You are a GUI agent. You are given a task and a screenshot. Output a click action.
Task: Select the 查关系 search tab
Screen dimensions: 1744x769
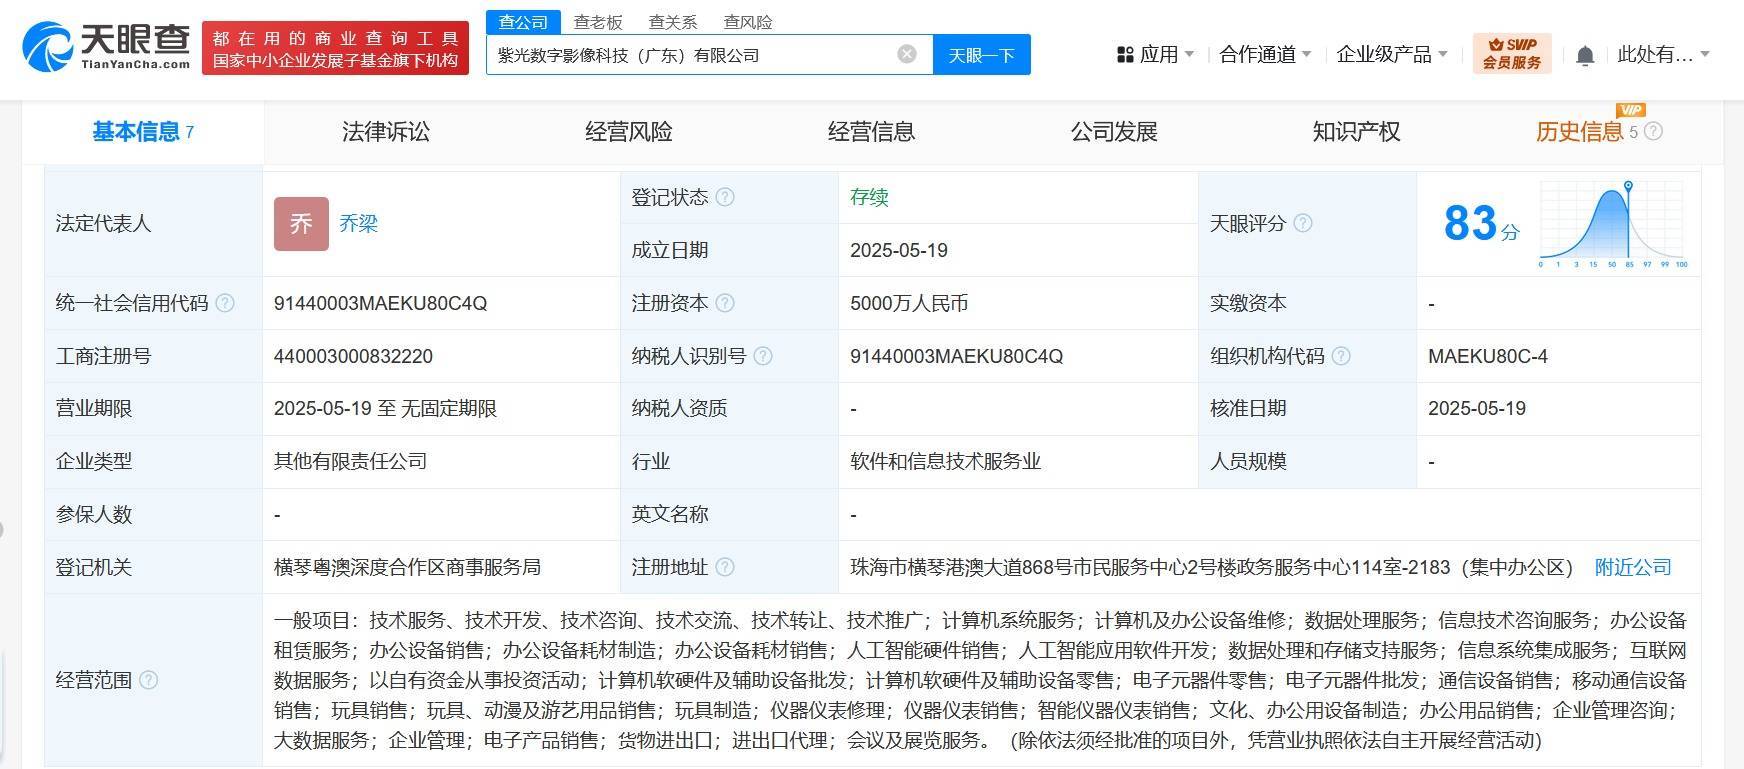pos(673,22)
